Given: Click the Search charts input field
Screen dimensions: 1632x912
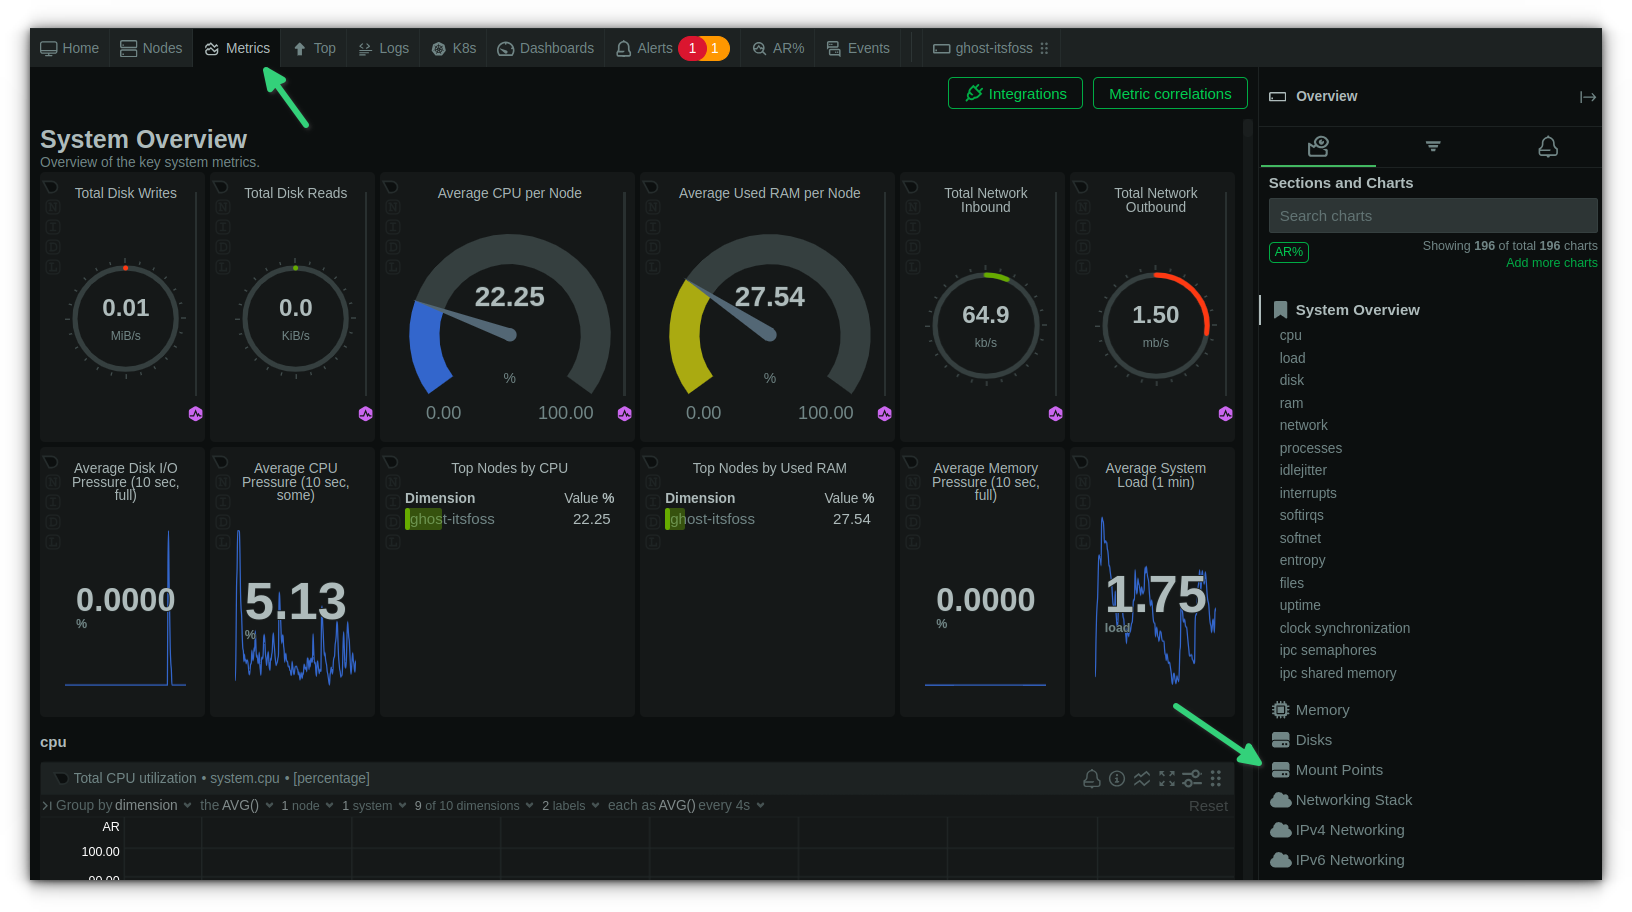Looking at the screenshot, I should 1433,216.
